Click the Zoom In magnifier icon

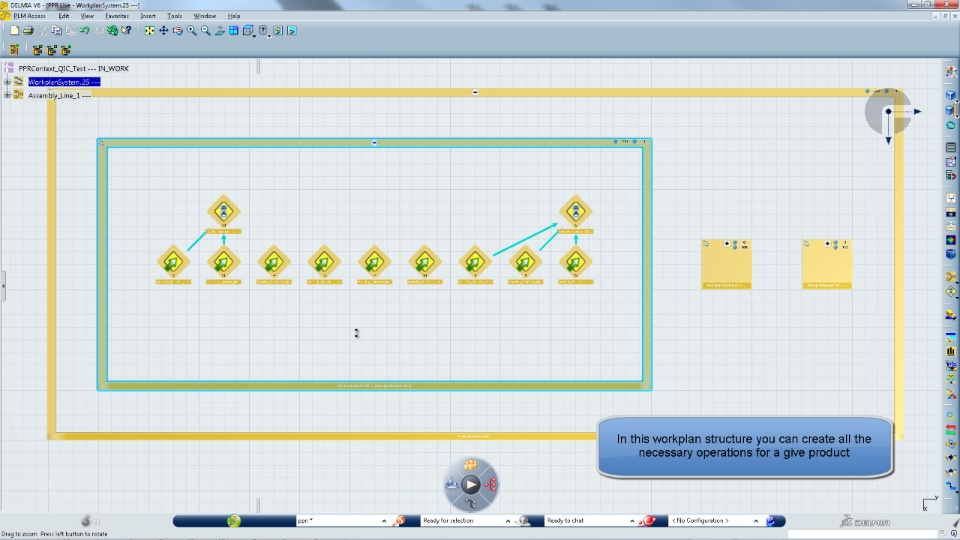192,31
